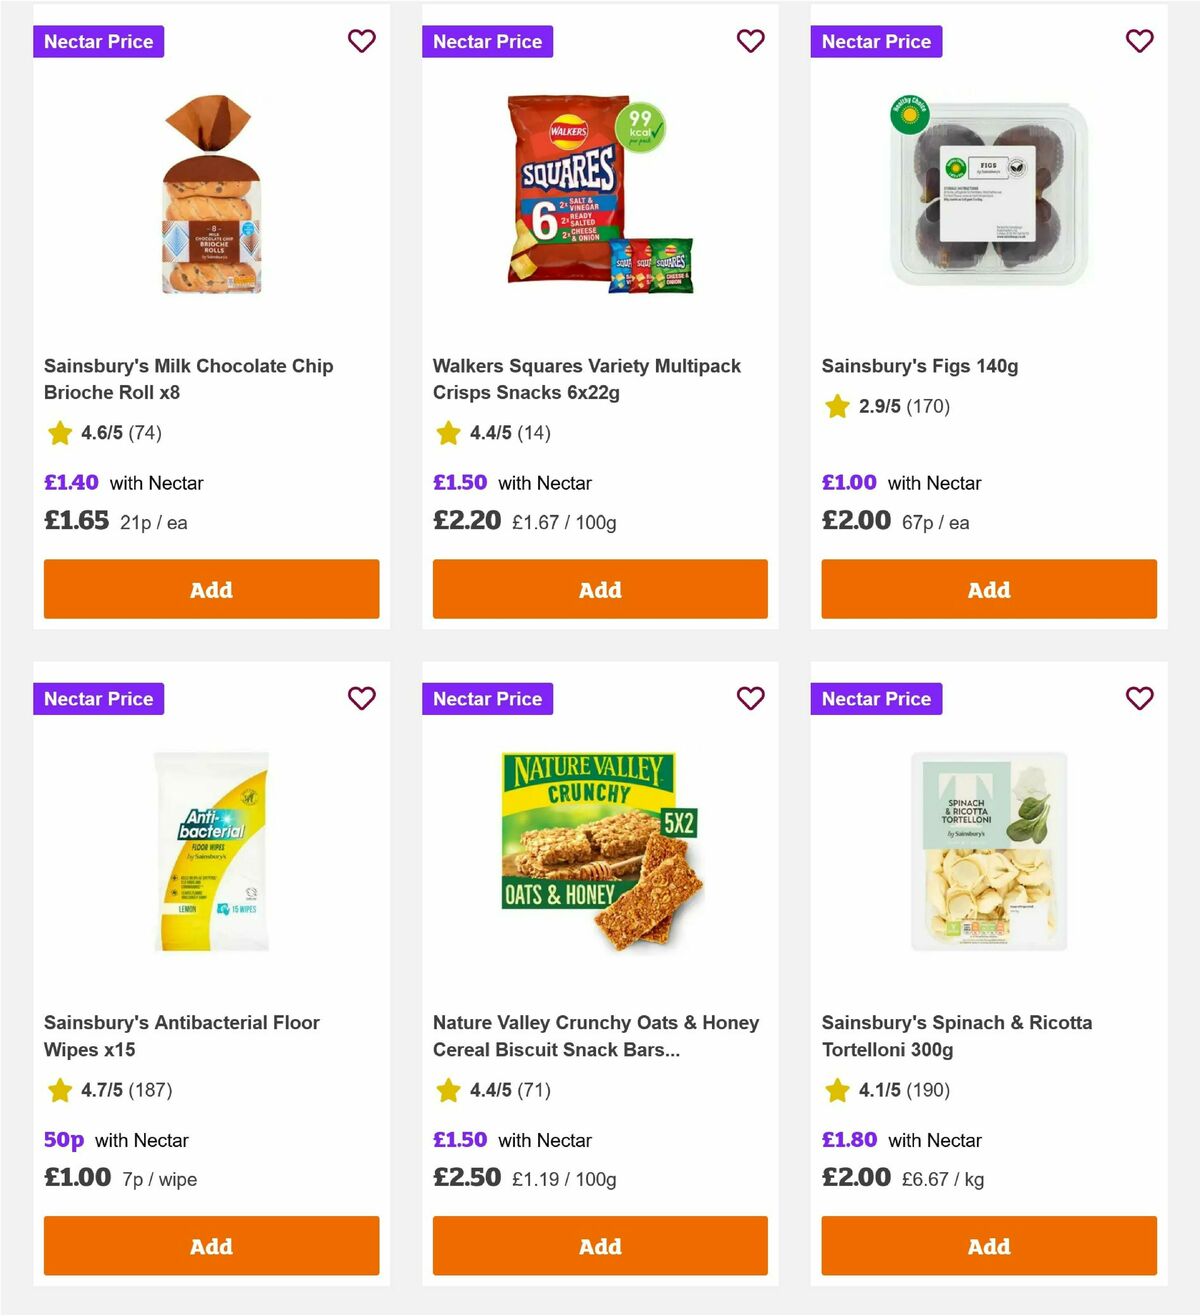1200x1316 pixels.
Task: Favourite the Milk Chocolate Chip Brioche Roll
Action: tap(361, 41)
